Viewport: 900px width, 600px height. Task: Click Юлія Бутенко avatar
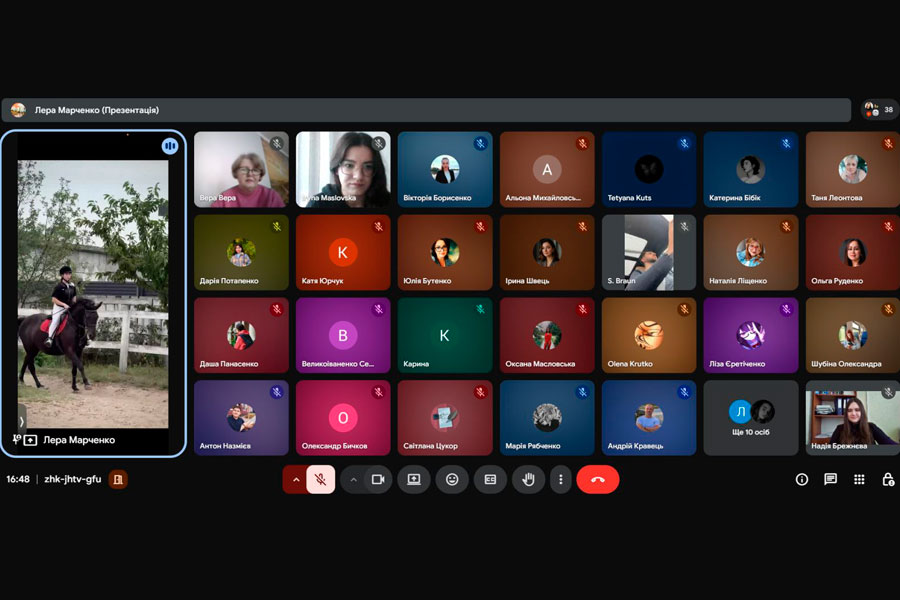coord(445,252)
